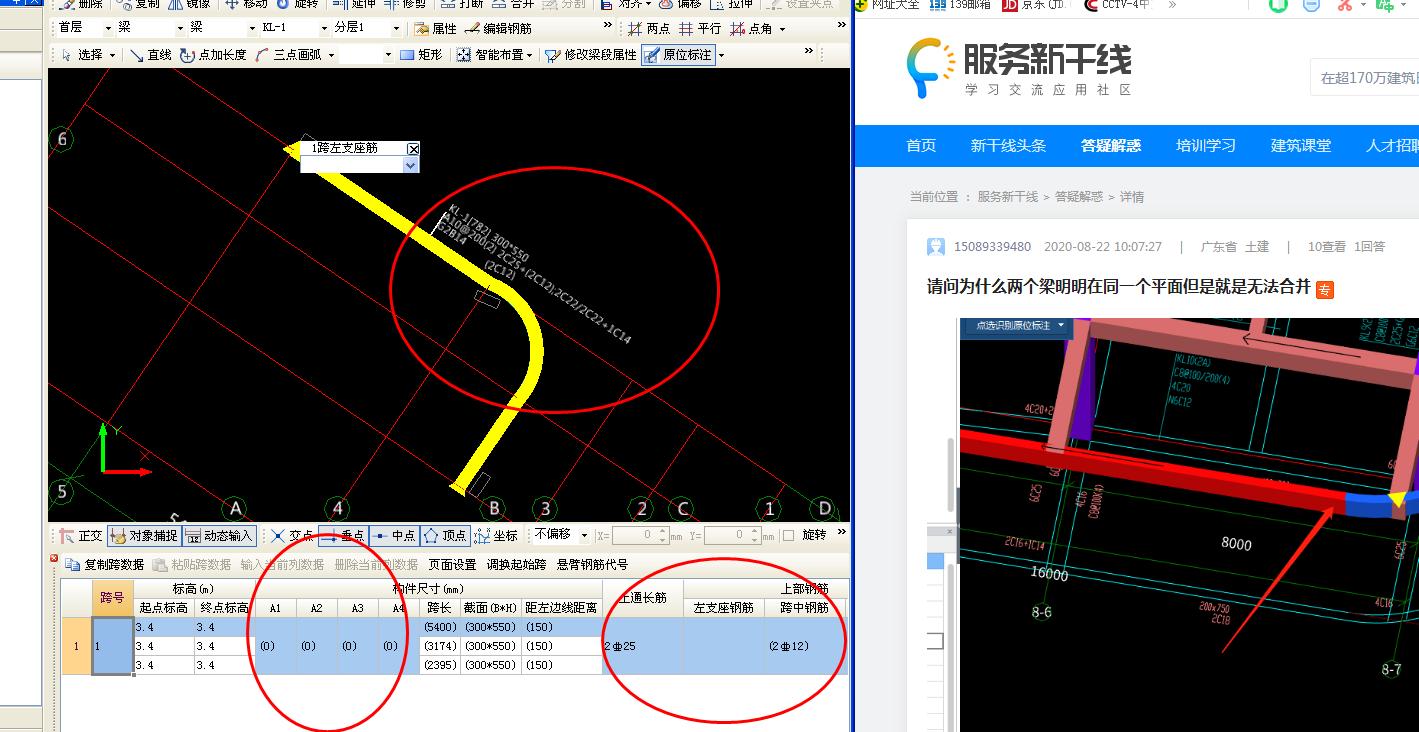
Task: Click the website search input field
Action: pos(1364,77)
